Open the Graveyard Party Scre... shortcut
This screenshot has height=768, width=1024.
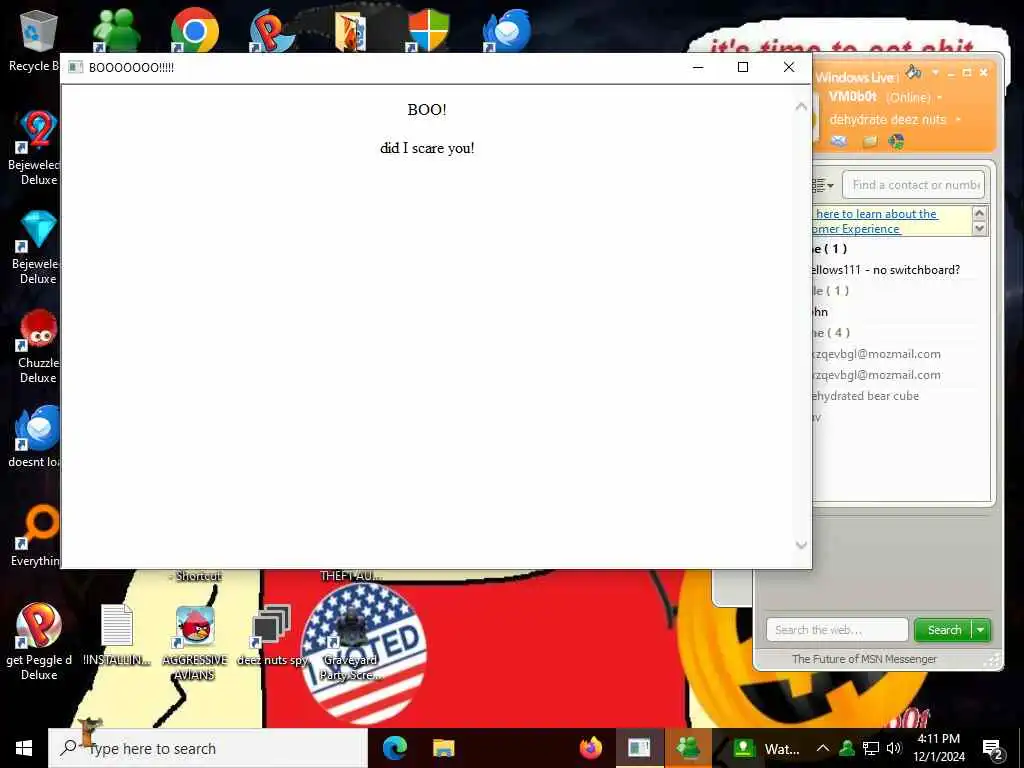coord(350,643)
